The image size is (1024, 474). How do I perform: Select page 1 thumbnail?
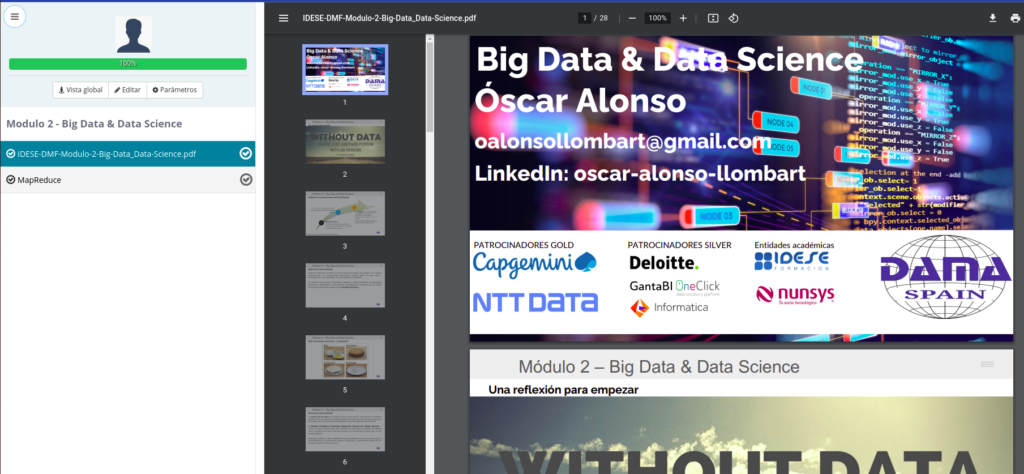(x=345, y=69)
